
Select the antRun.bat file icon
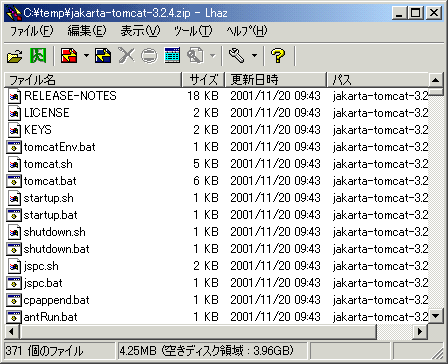coord(14,317)
